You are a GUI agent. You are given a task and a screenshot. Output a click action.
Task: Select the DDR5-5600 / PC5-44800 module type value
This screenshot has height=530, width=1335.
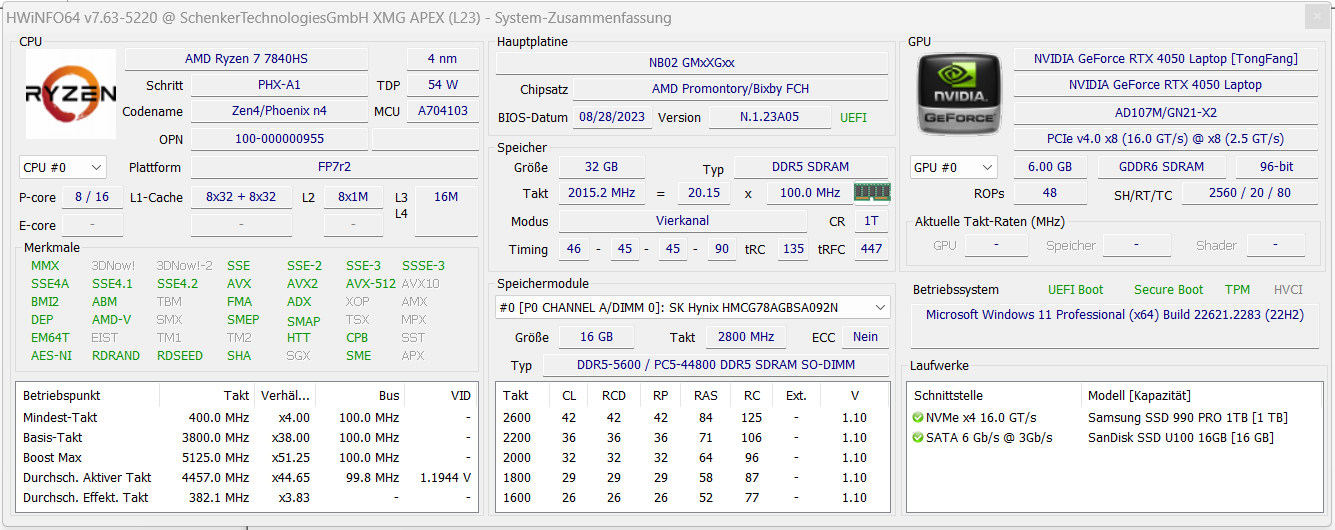click(x=716, y=365)
